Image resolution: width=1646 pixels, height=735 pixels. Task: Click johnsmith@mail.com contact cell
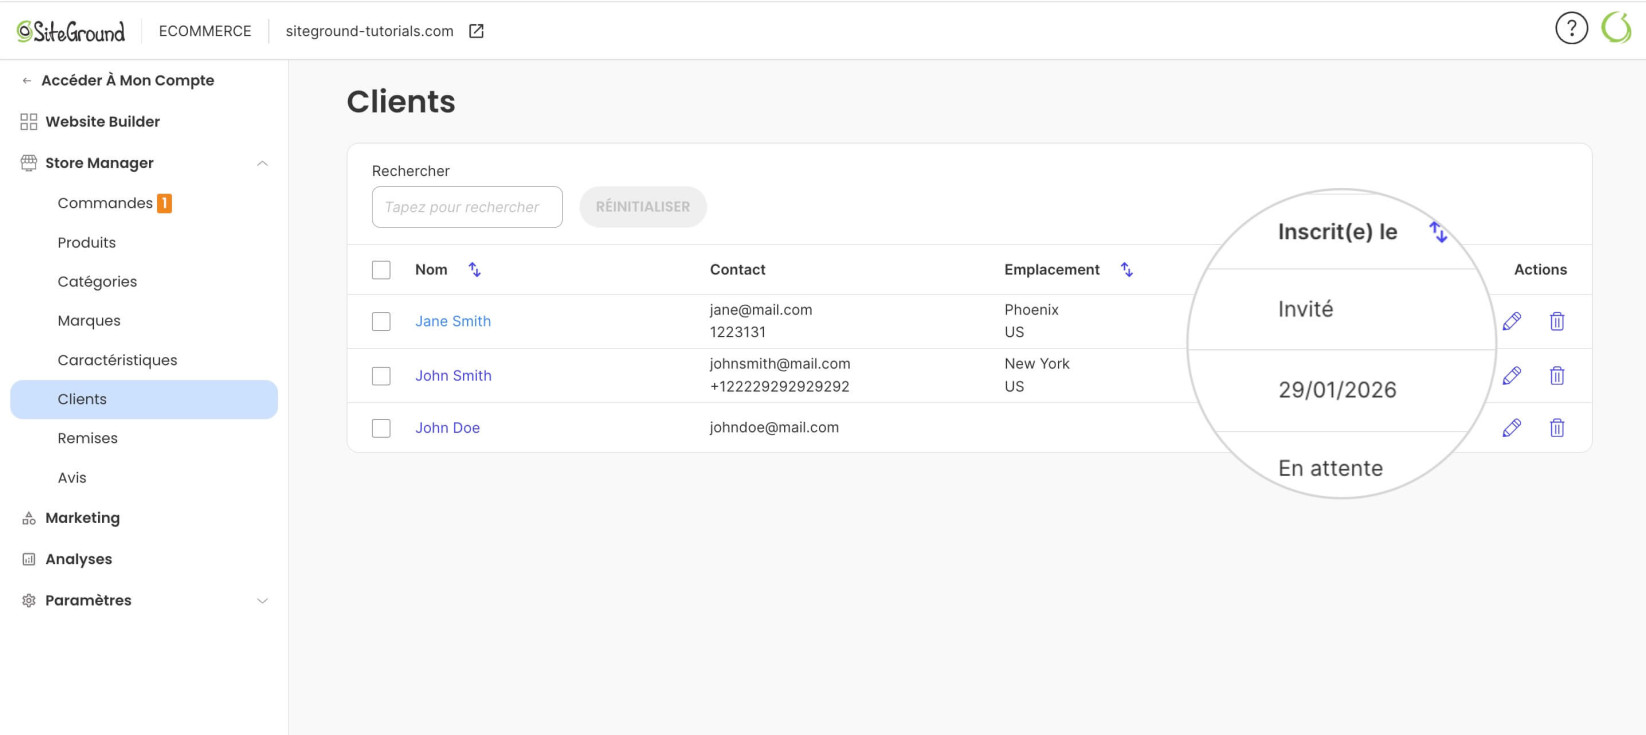pyautogui.click(x=780, y=364)
